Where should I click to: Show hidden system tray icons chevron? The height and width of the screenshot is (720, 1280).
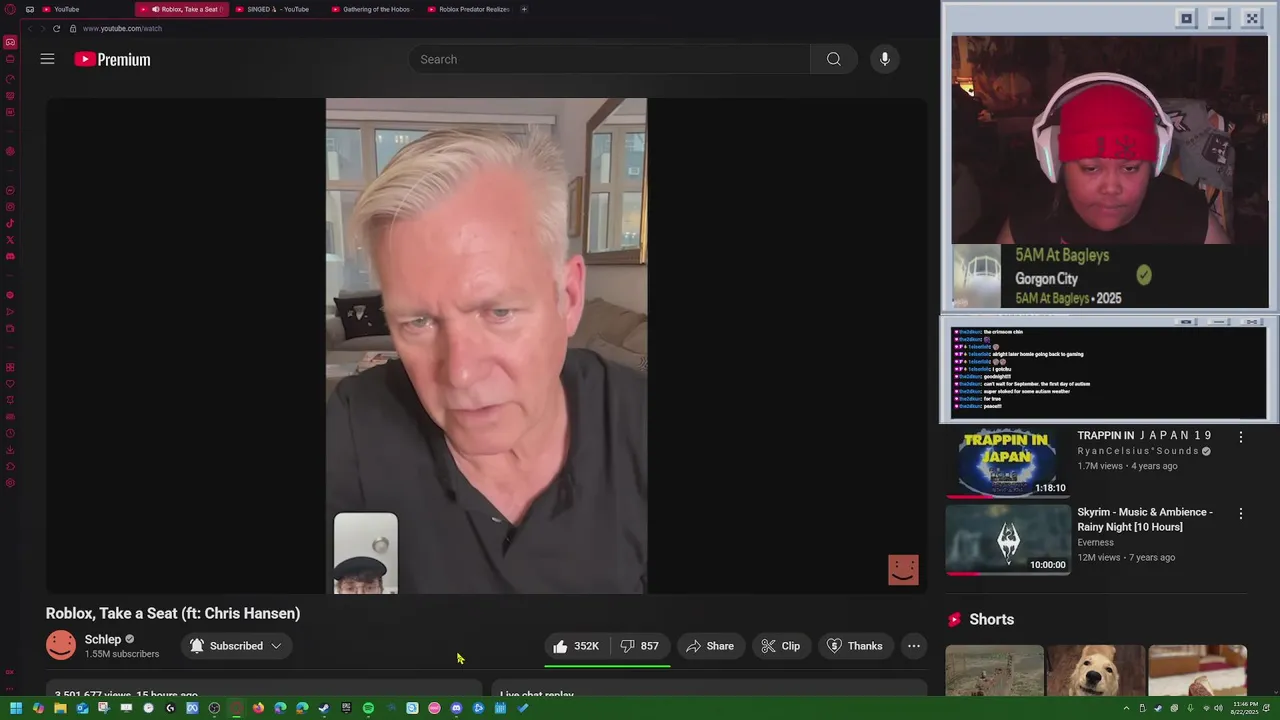point(1126,708)
